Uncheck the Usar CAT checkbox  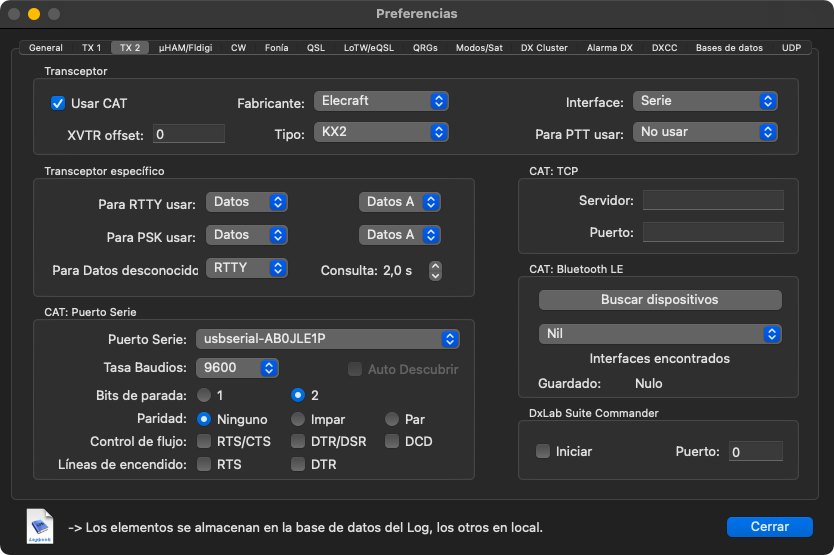(58, 103)
